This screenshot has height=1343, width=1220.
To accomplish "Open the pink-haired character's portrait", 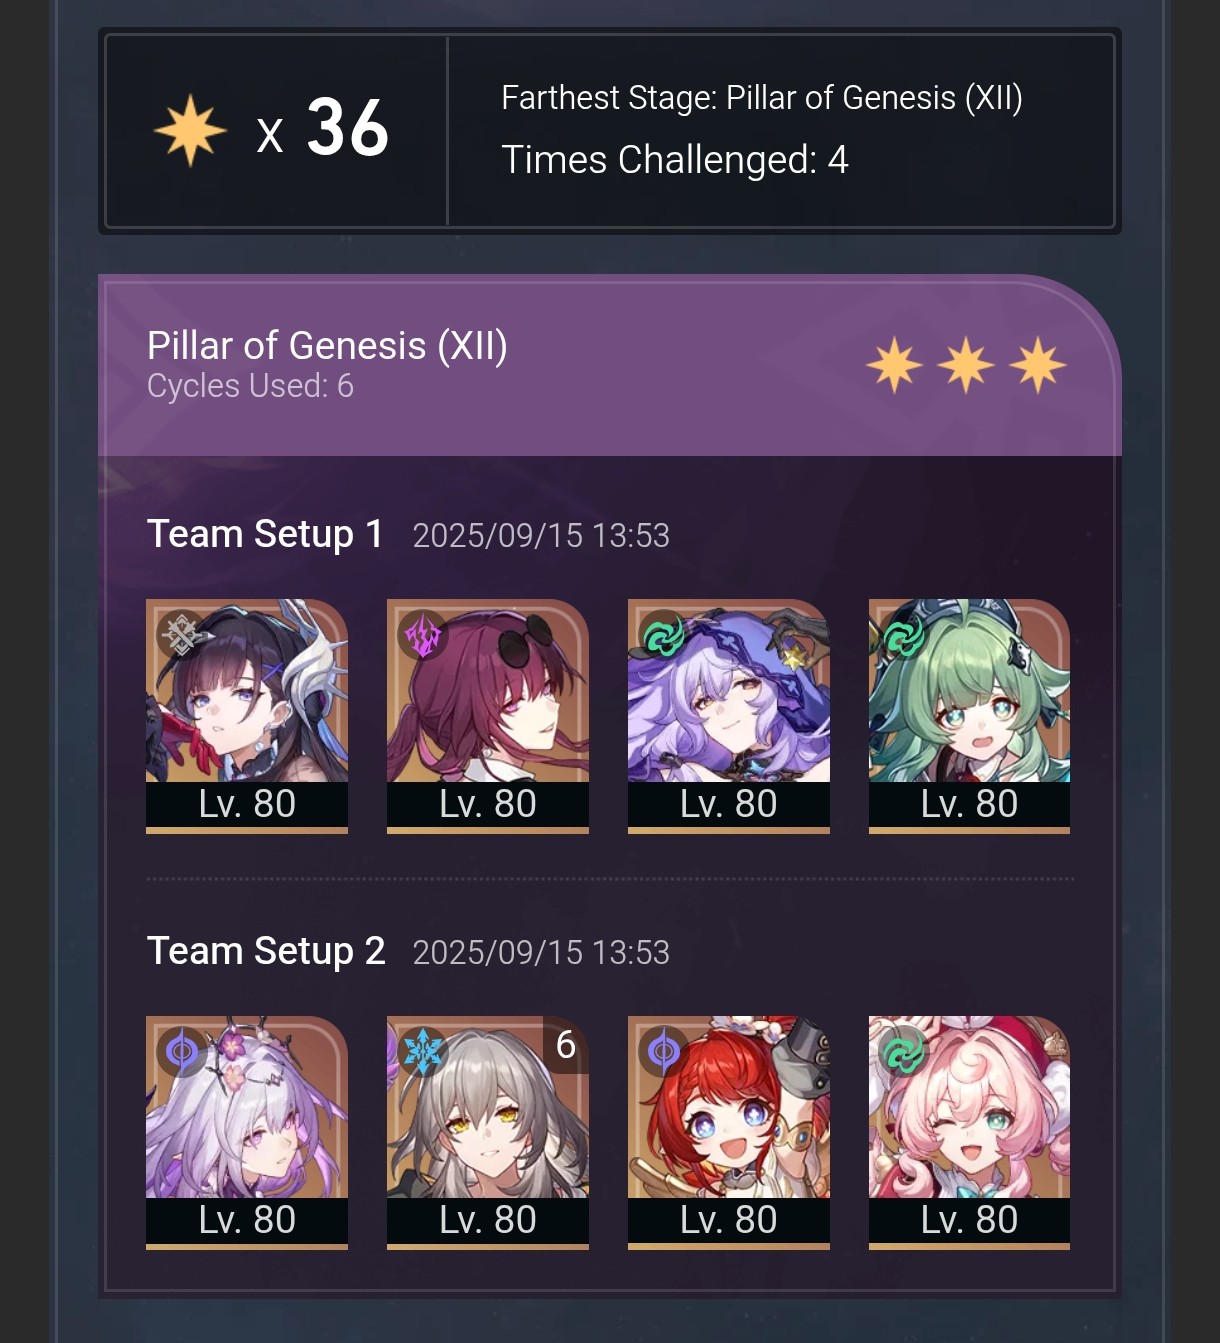I will click(x=969, y=1132).
